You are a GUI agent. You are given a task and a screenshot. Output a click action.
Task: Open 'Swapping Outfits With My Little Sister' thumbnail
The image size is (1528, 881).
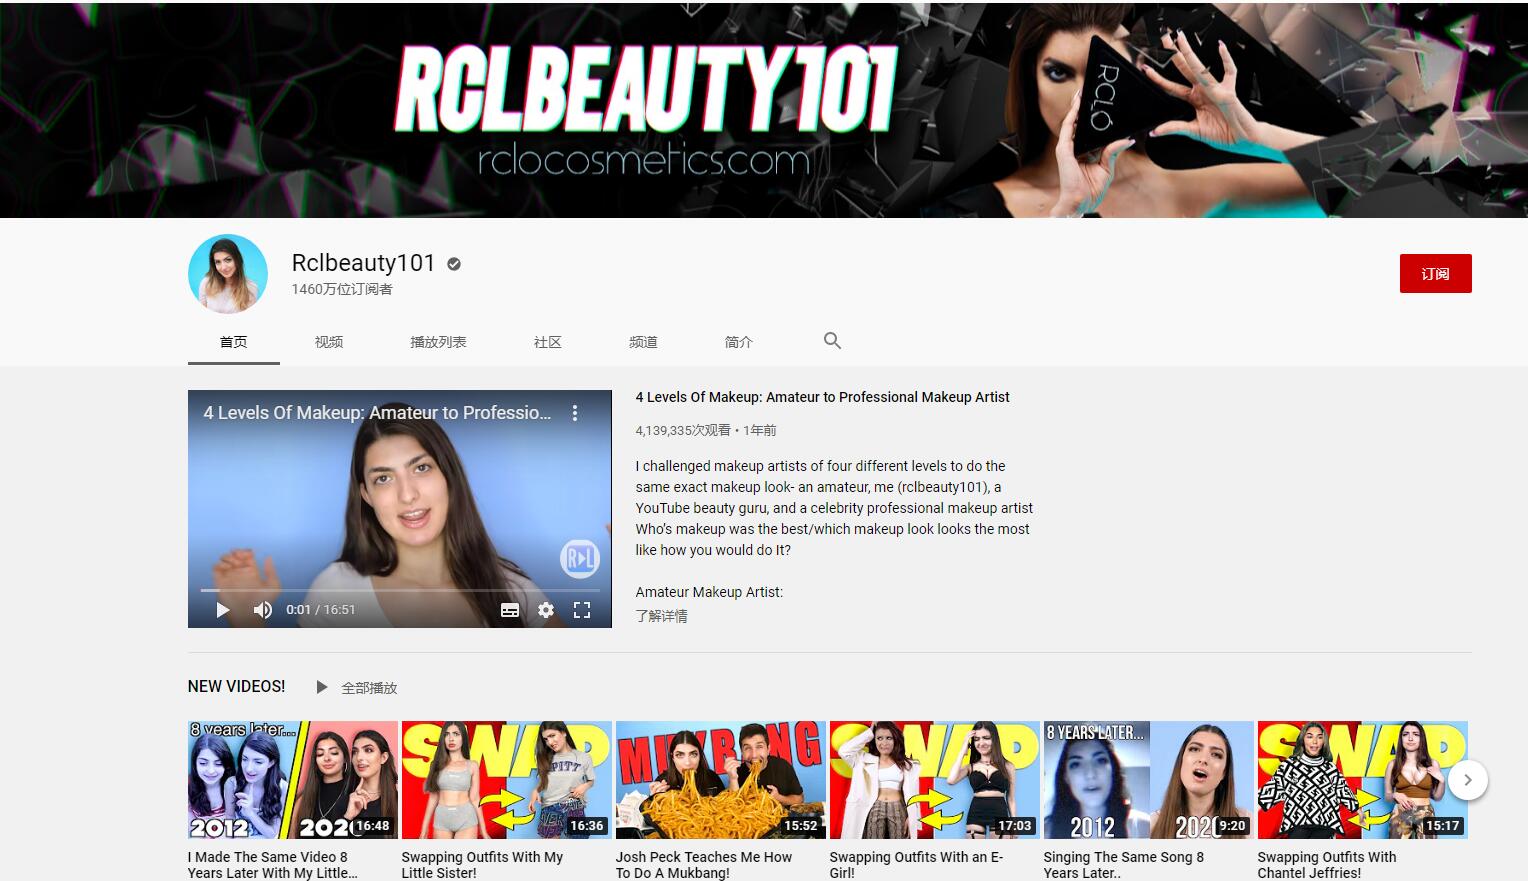pos(507,780)
